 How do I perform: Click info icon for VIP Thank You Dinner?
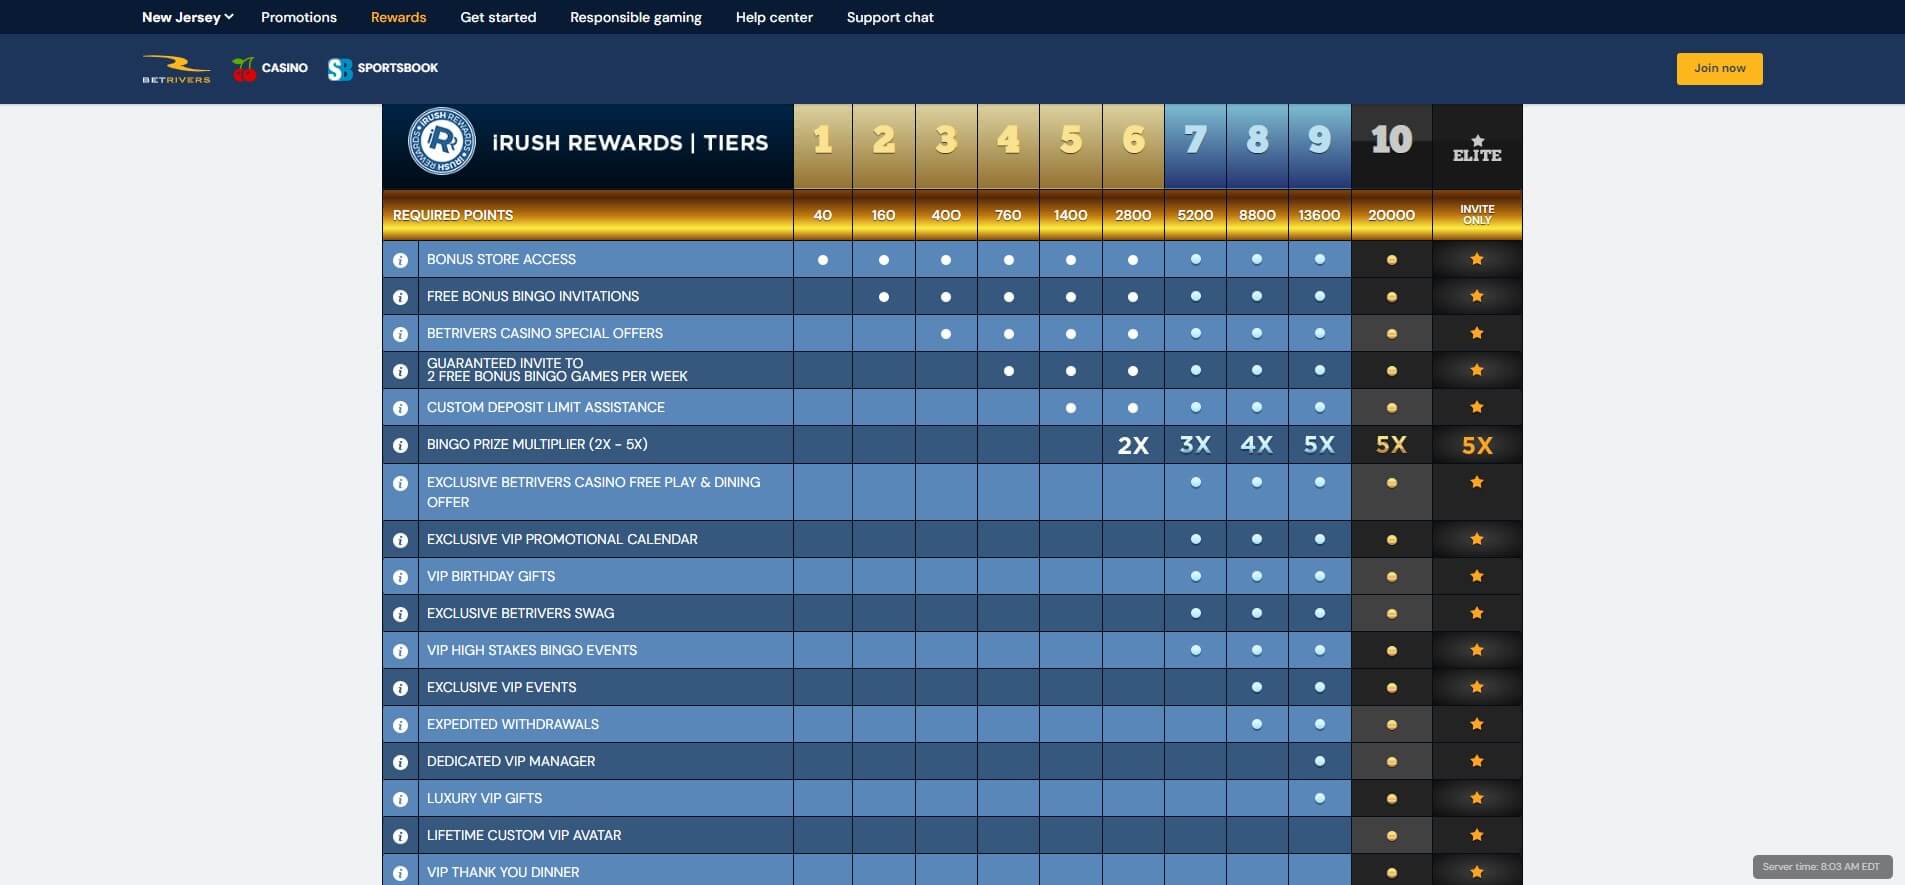click(400, 873)
